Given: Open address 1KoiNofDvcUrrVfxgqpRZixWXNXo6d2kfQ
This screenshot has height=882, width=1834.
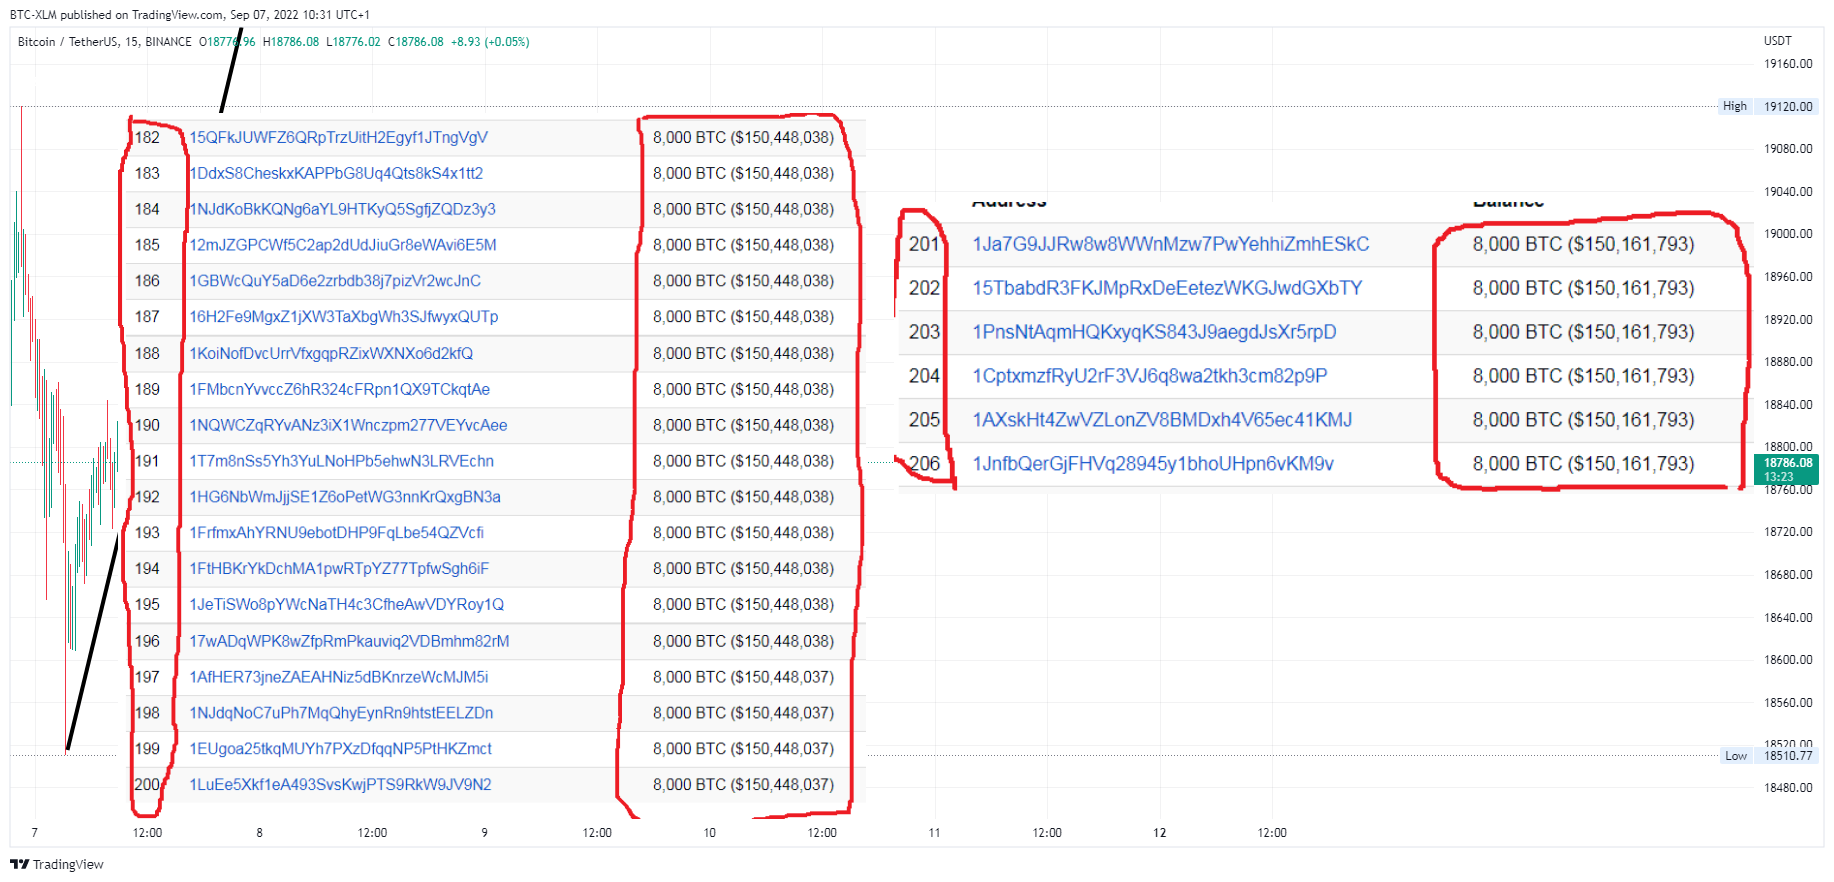Looking at the screenshot, I should tap(331, 353).
